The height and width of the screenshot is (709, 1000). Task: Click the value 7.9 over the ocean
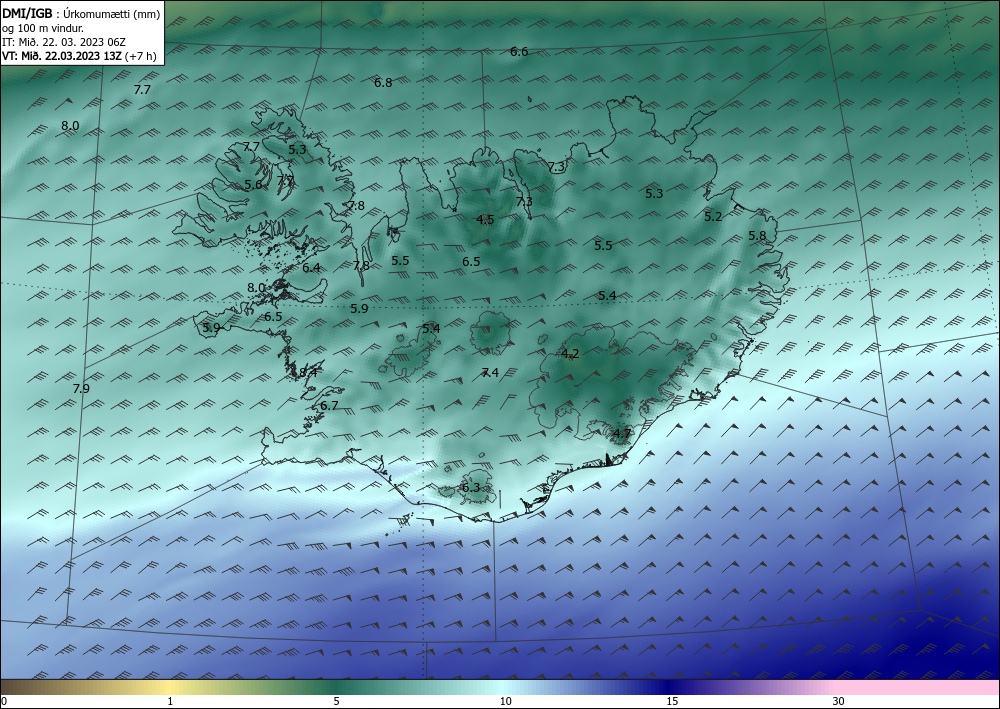81,388
